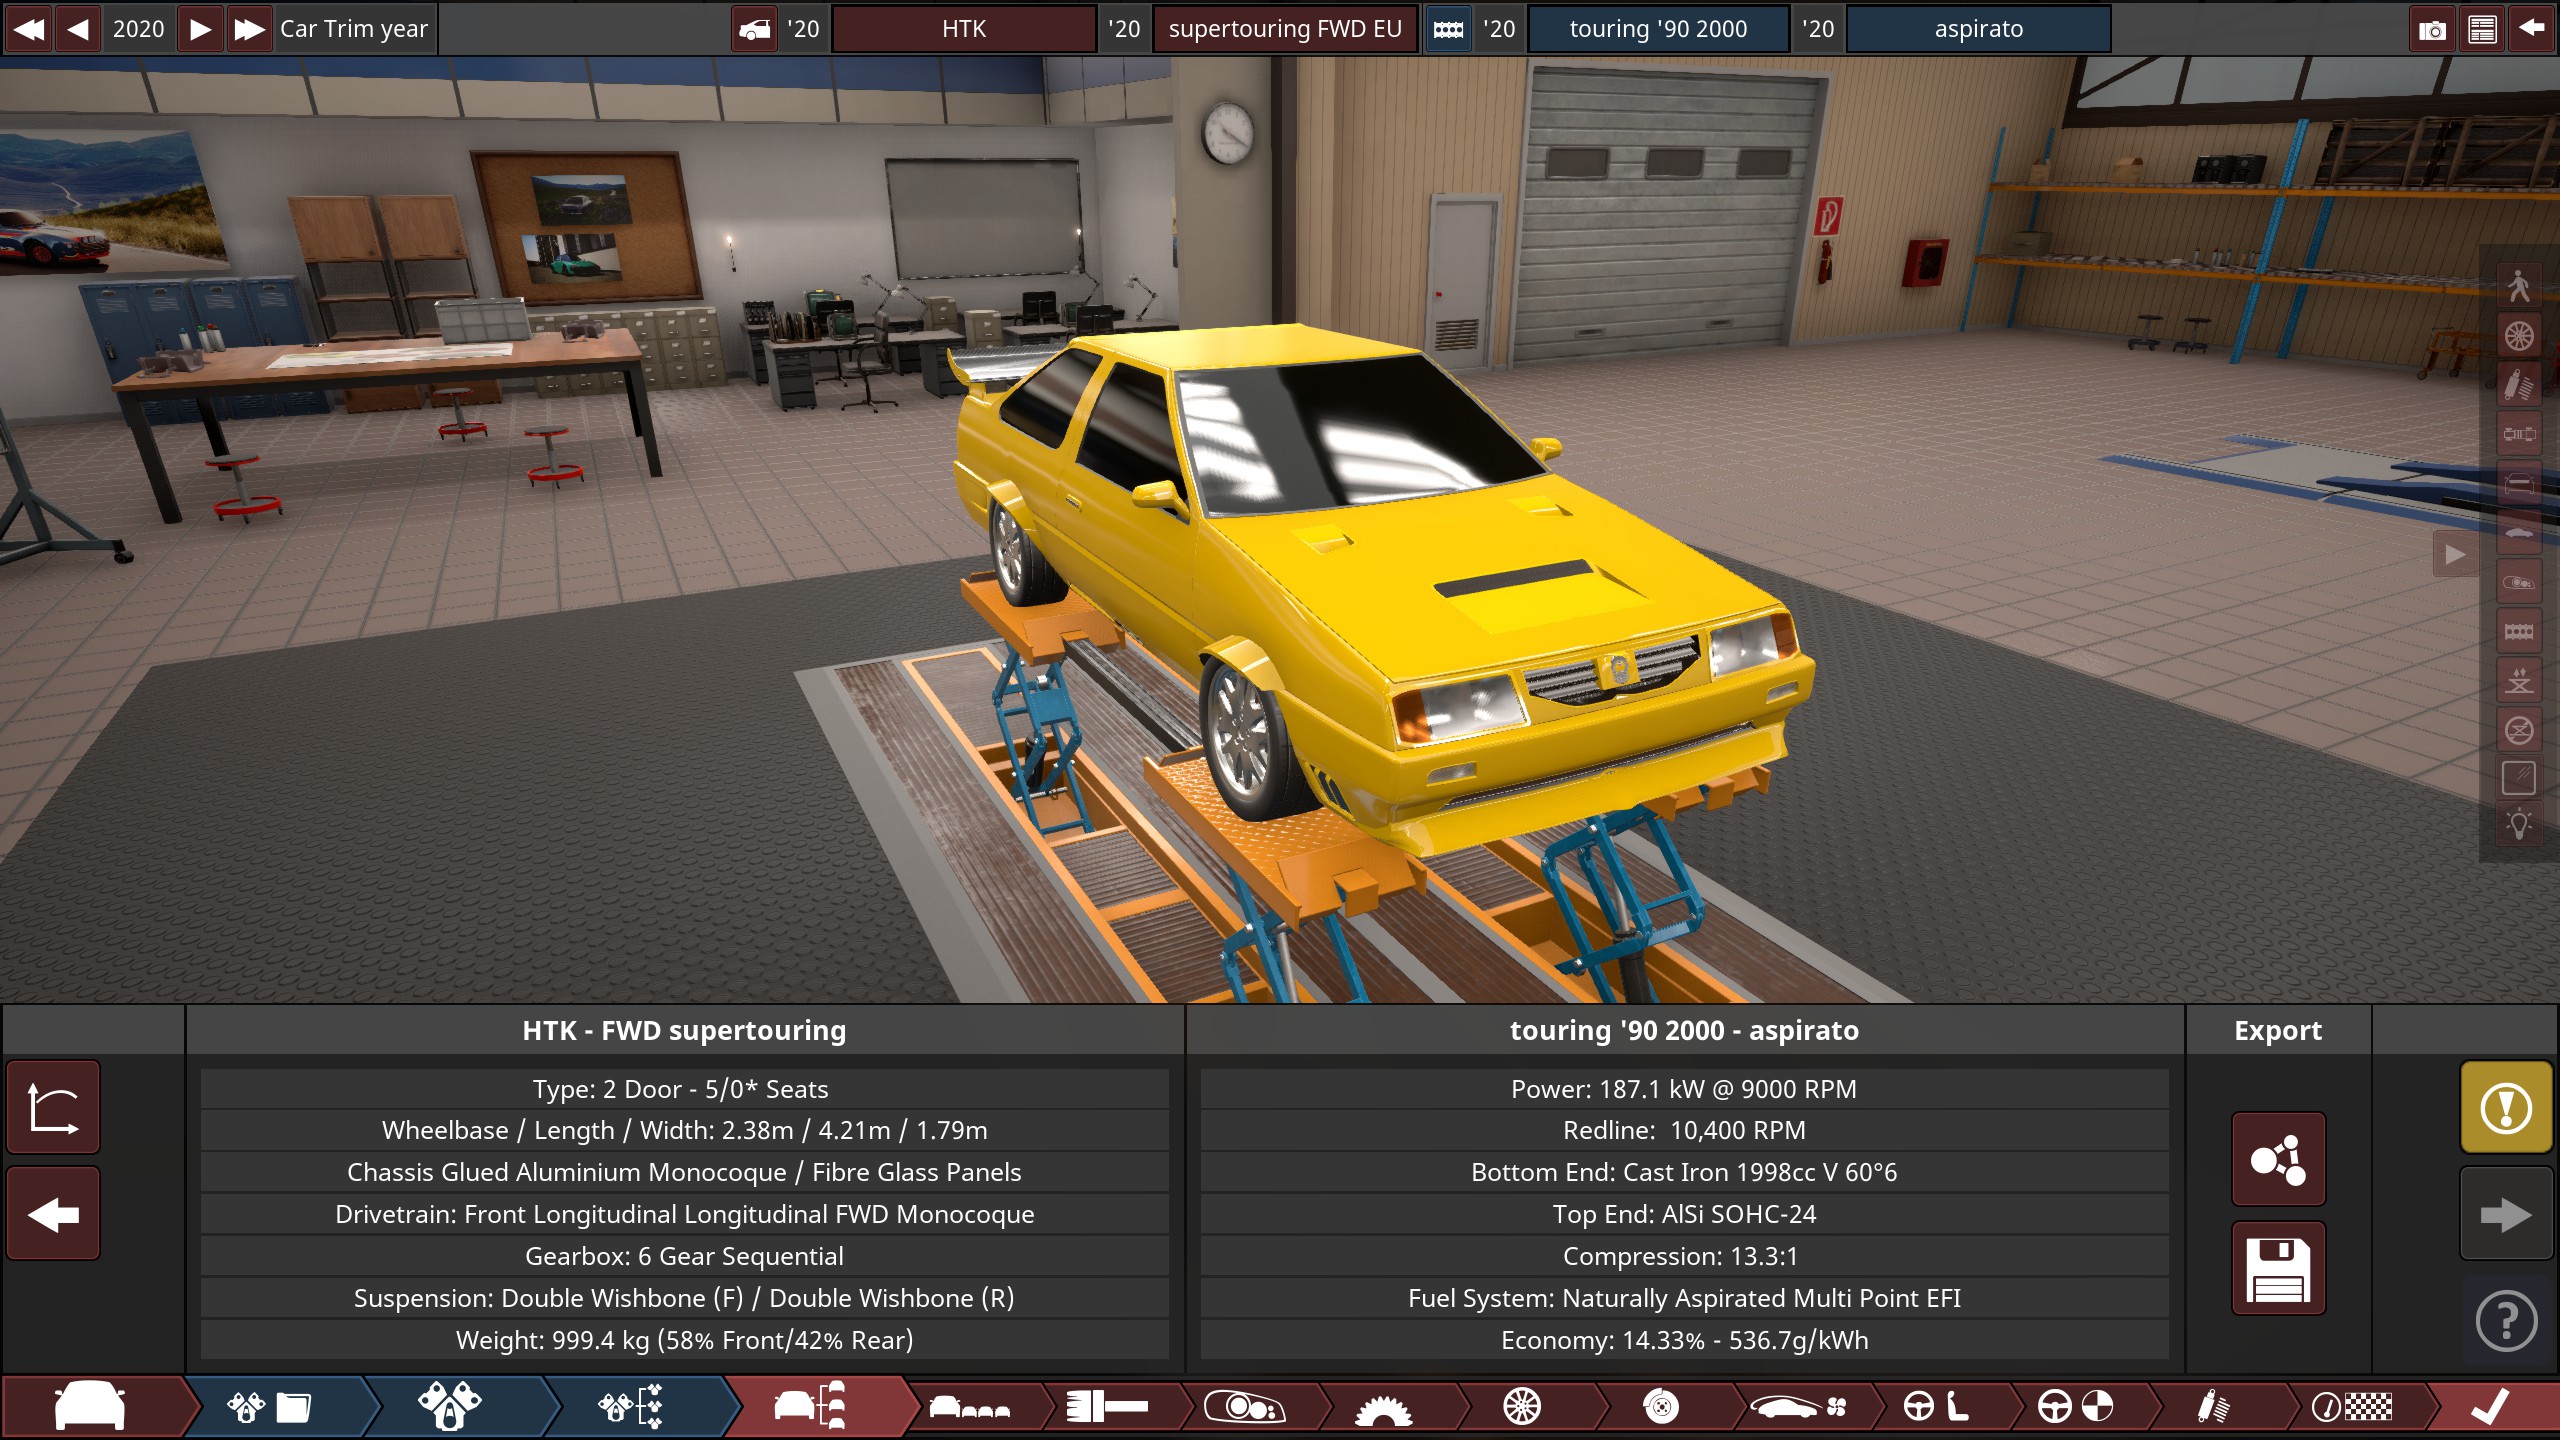This screenshot has height=1440, width=2560.
Task: Open the yellow warning exclamation button
Action: click(x=2506, y=1107)
